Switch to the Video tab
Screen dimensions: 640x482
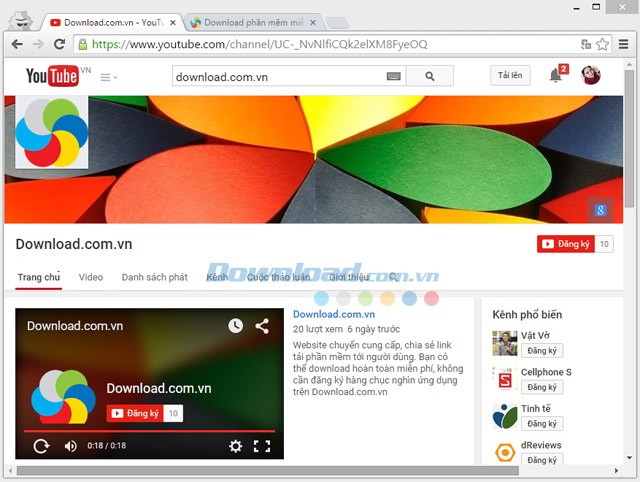(x=91, y=277)
